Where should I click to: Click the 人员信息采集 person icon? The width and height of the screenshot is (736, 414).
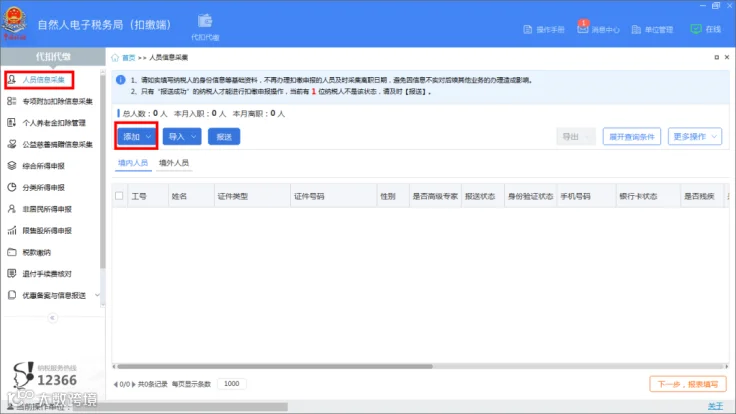pos(12,80)
